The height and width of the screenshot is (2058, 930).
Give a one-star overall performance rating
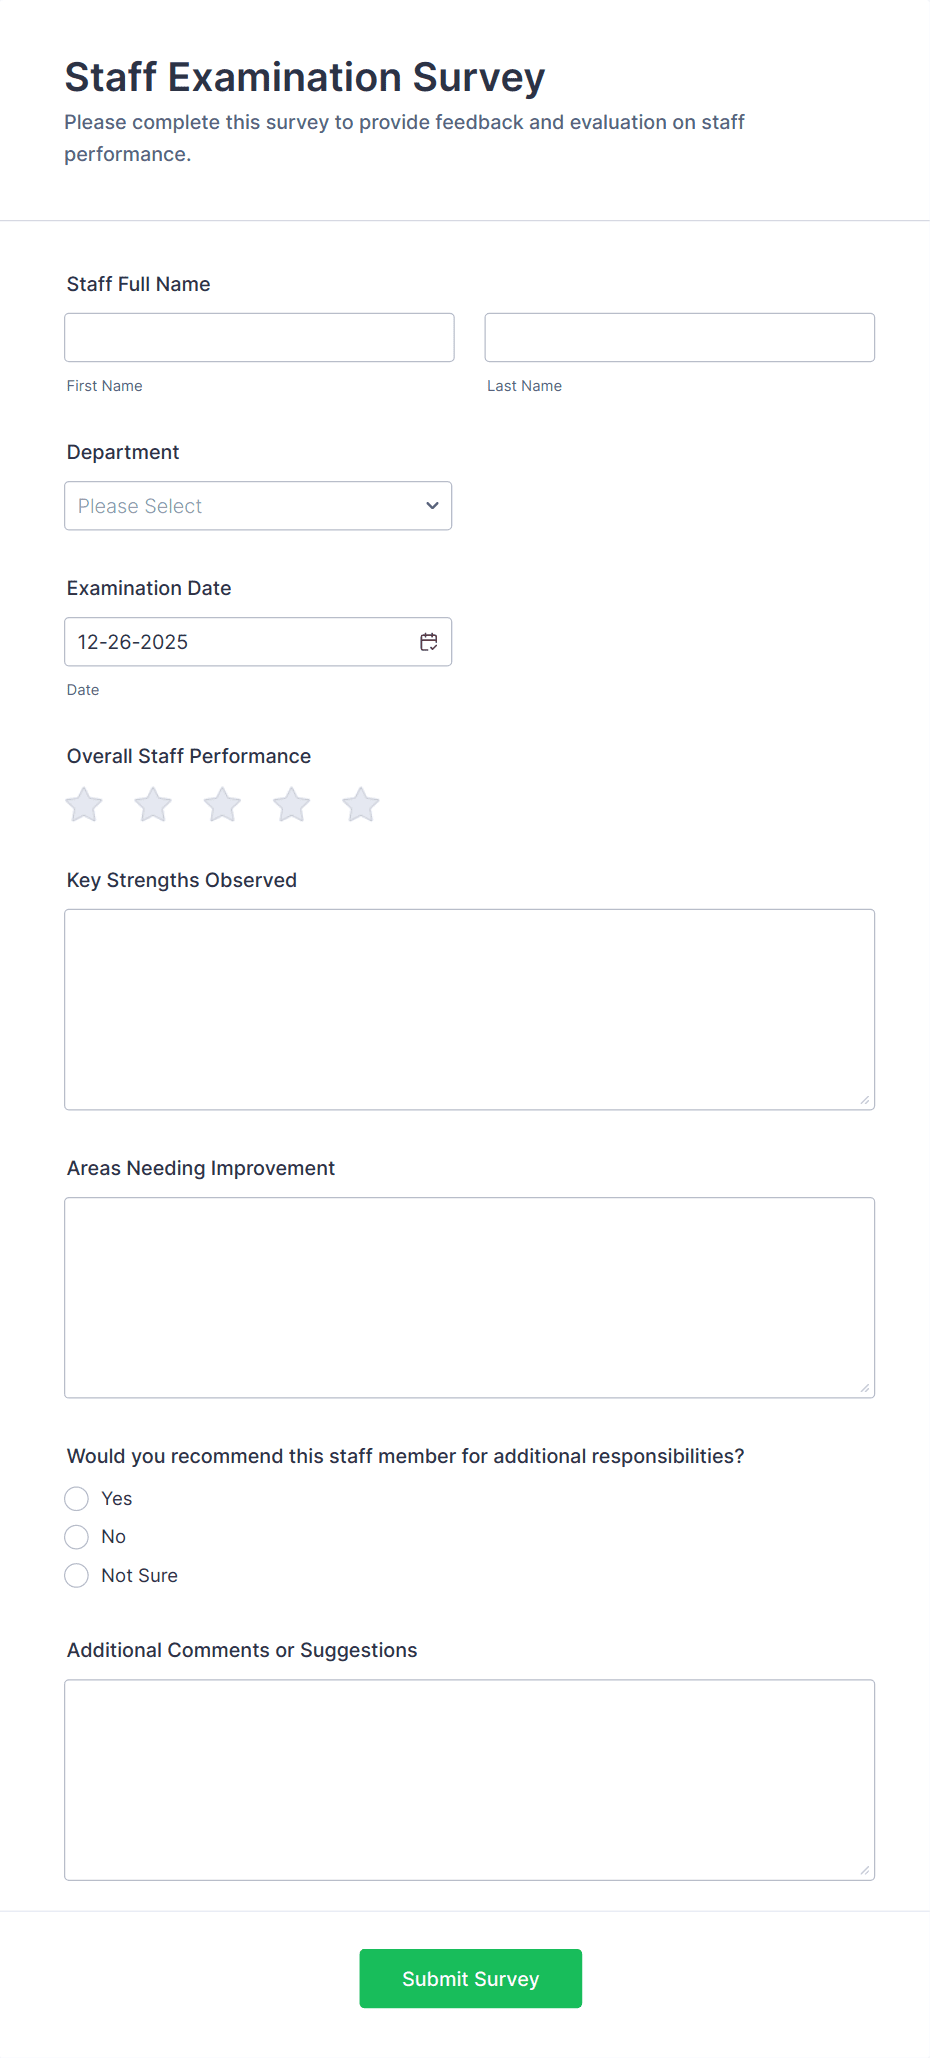[83, 804]
